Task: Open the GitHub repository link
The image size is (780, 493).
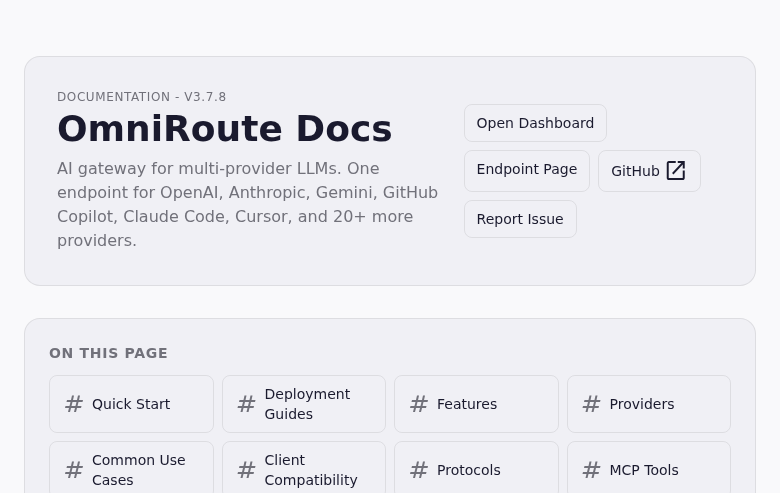Action: click(x=649, y=171)
